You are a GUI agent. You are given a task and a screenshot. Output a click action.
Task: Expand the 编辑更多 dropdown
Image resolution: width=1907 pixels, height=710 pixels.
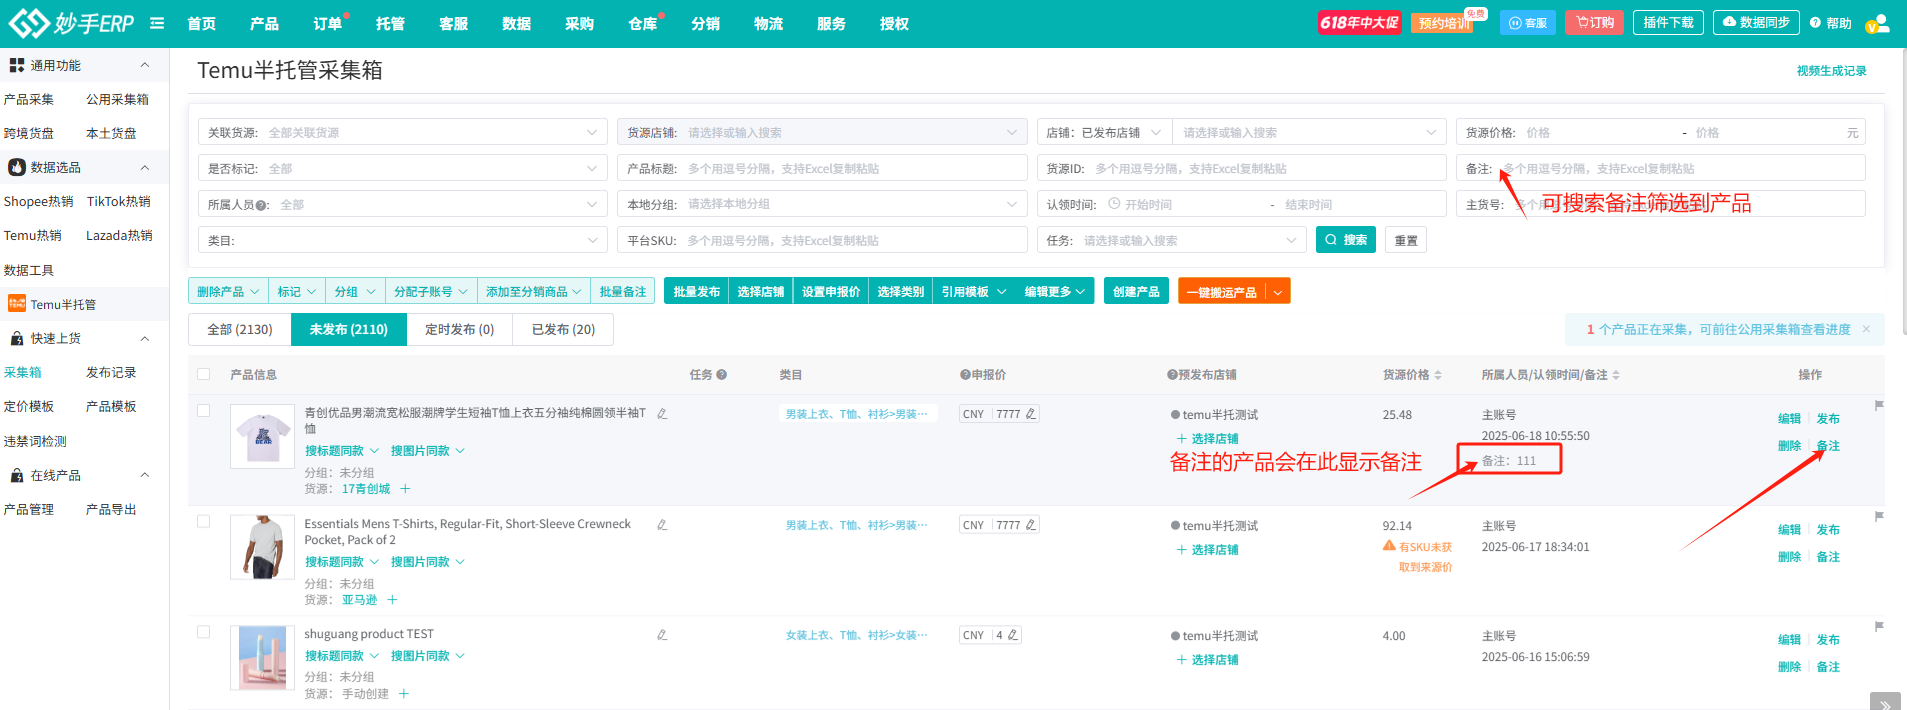coord(1055,291)
